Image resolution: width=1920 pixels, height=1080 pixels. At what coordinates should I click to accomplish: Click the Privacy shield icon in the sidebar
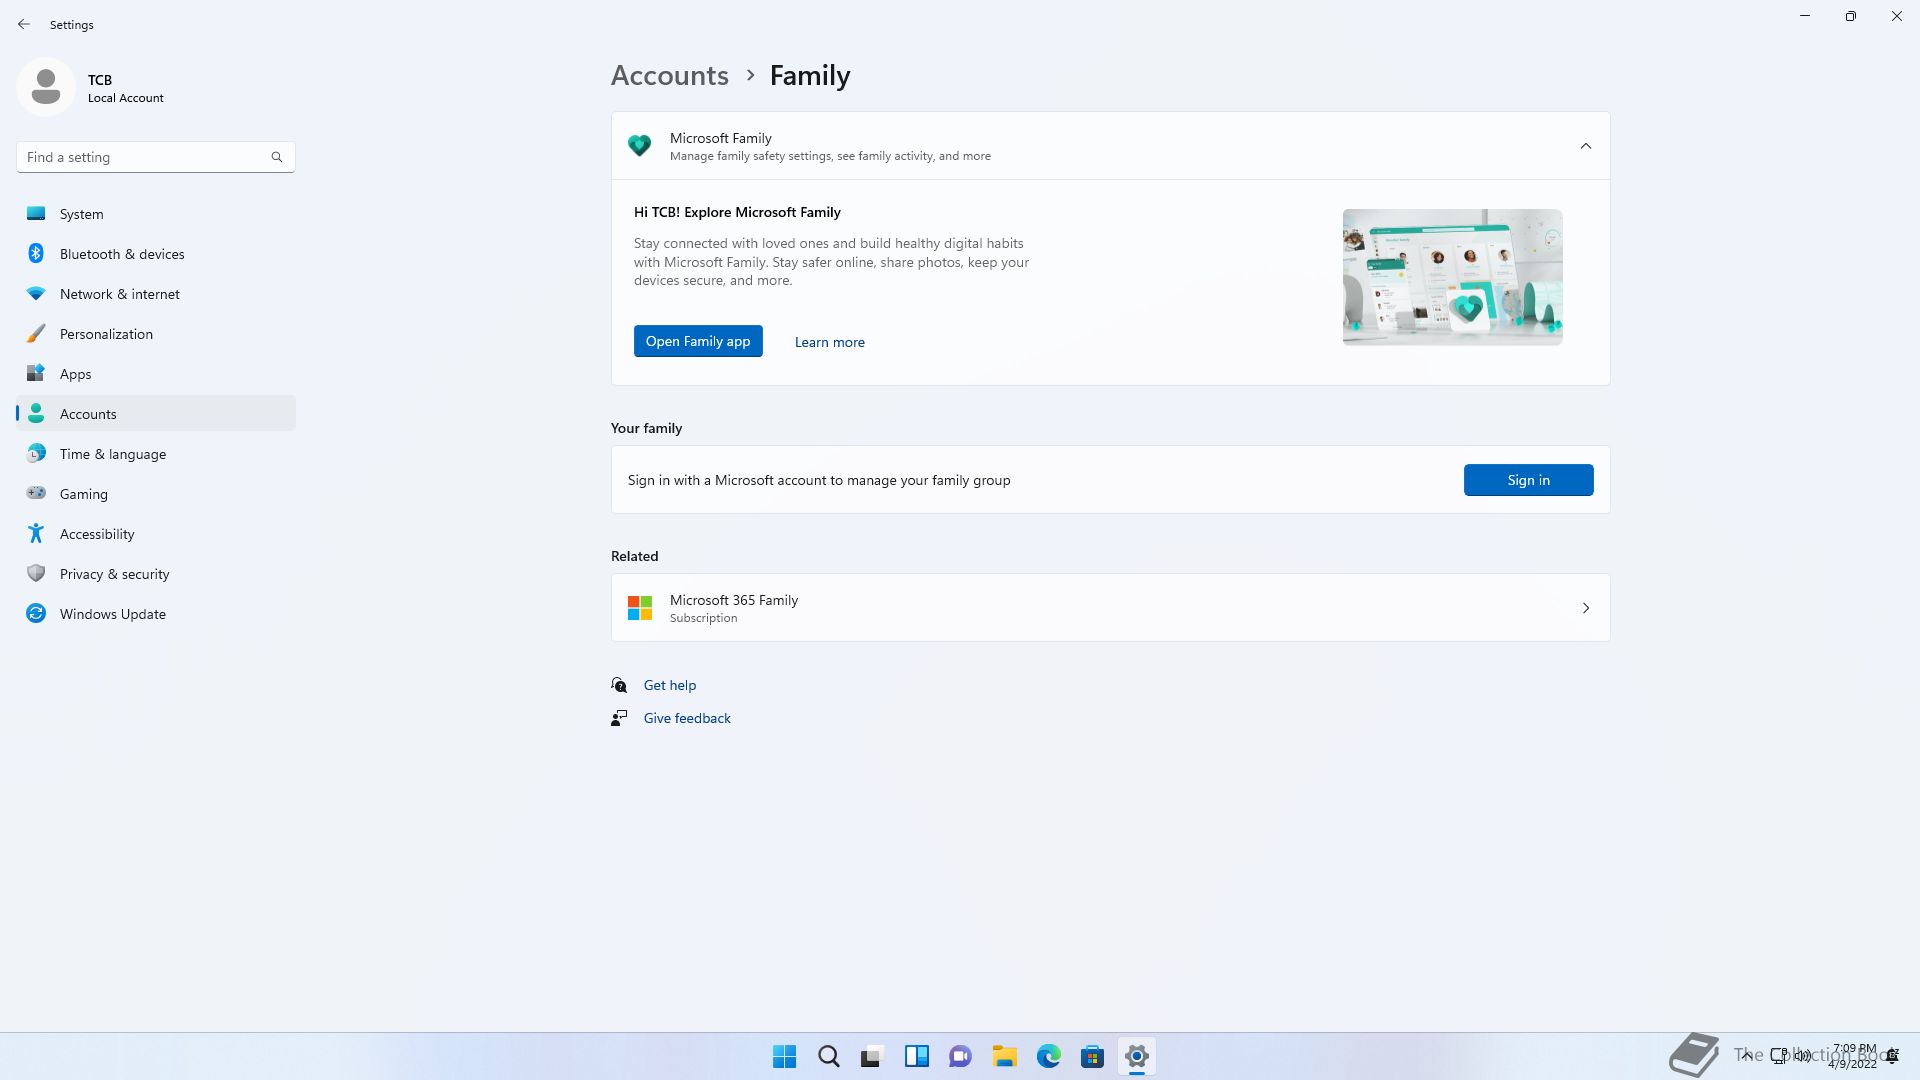coord(36,574)
